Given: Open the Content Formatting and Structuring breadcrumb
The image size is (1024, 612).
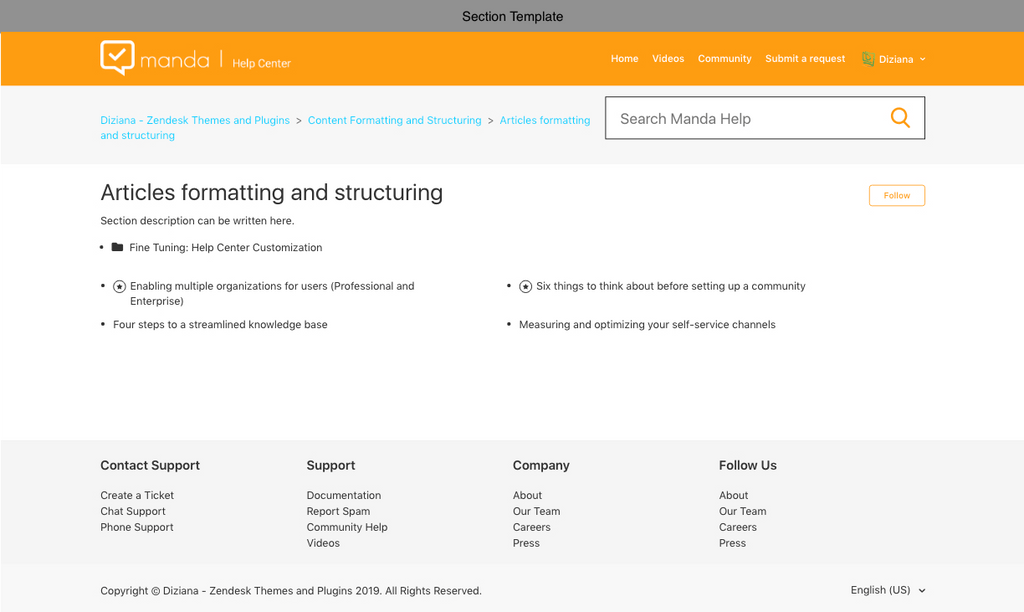Looking at the screenshot, I should coord(394,119).
